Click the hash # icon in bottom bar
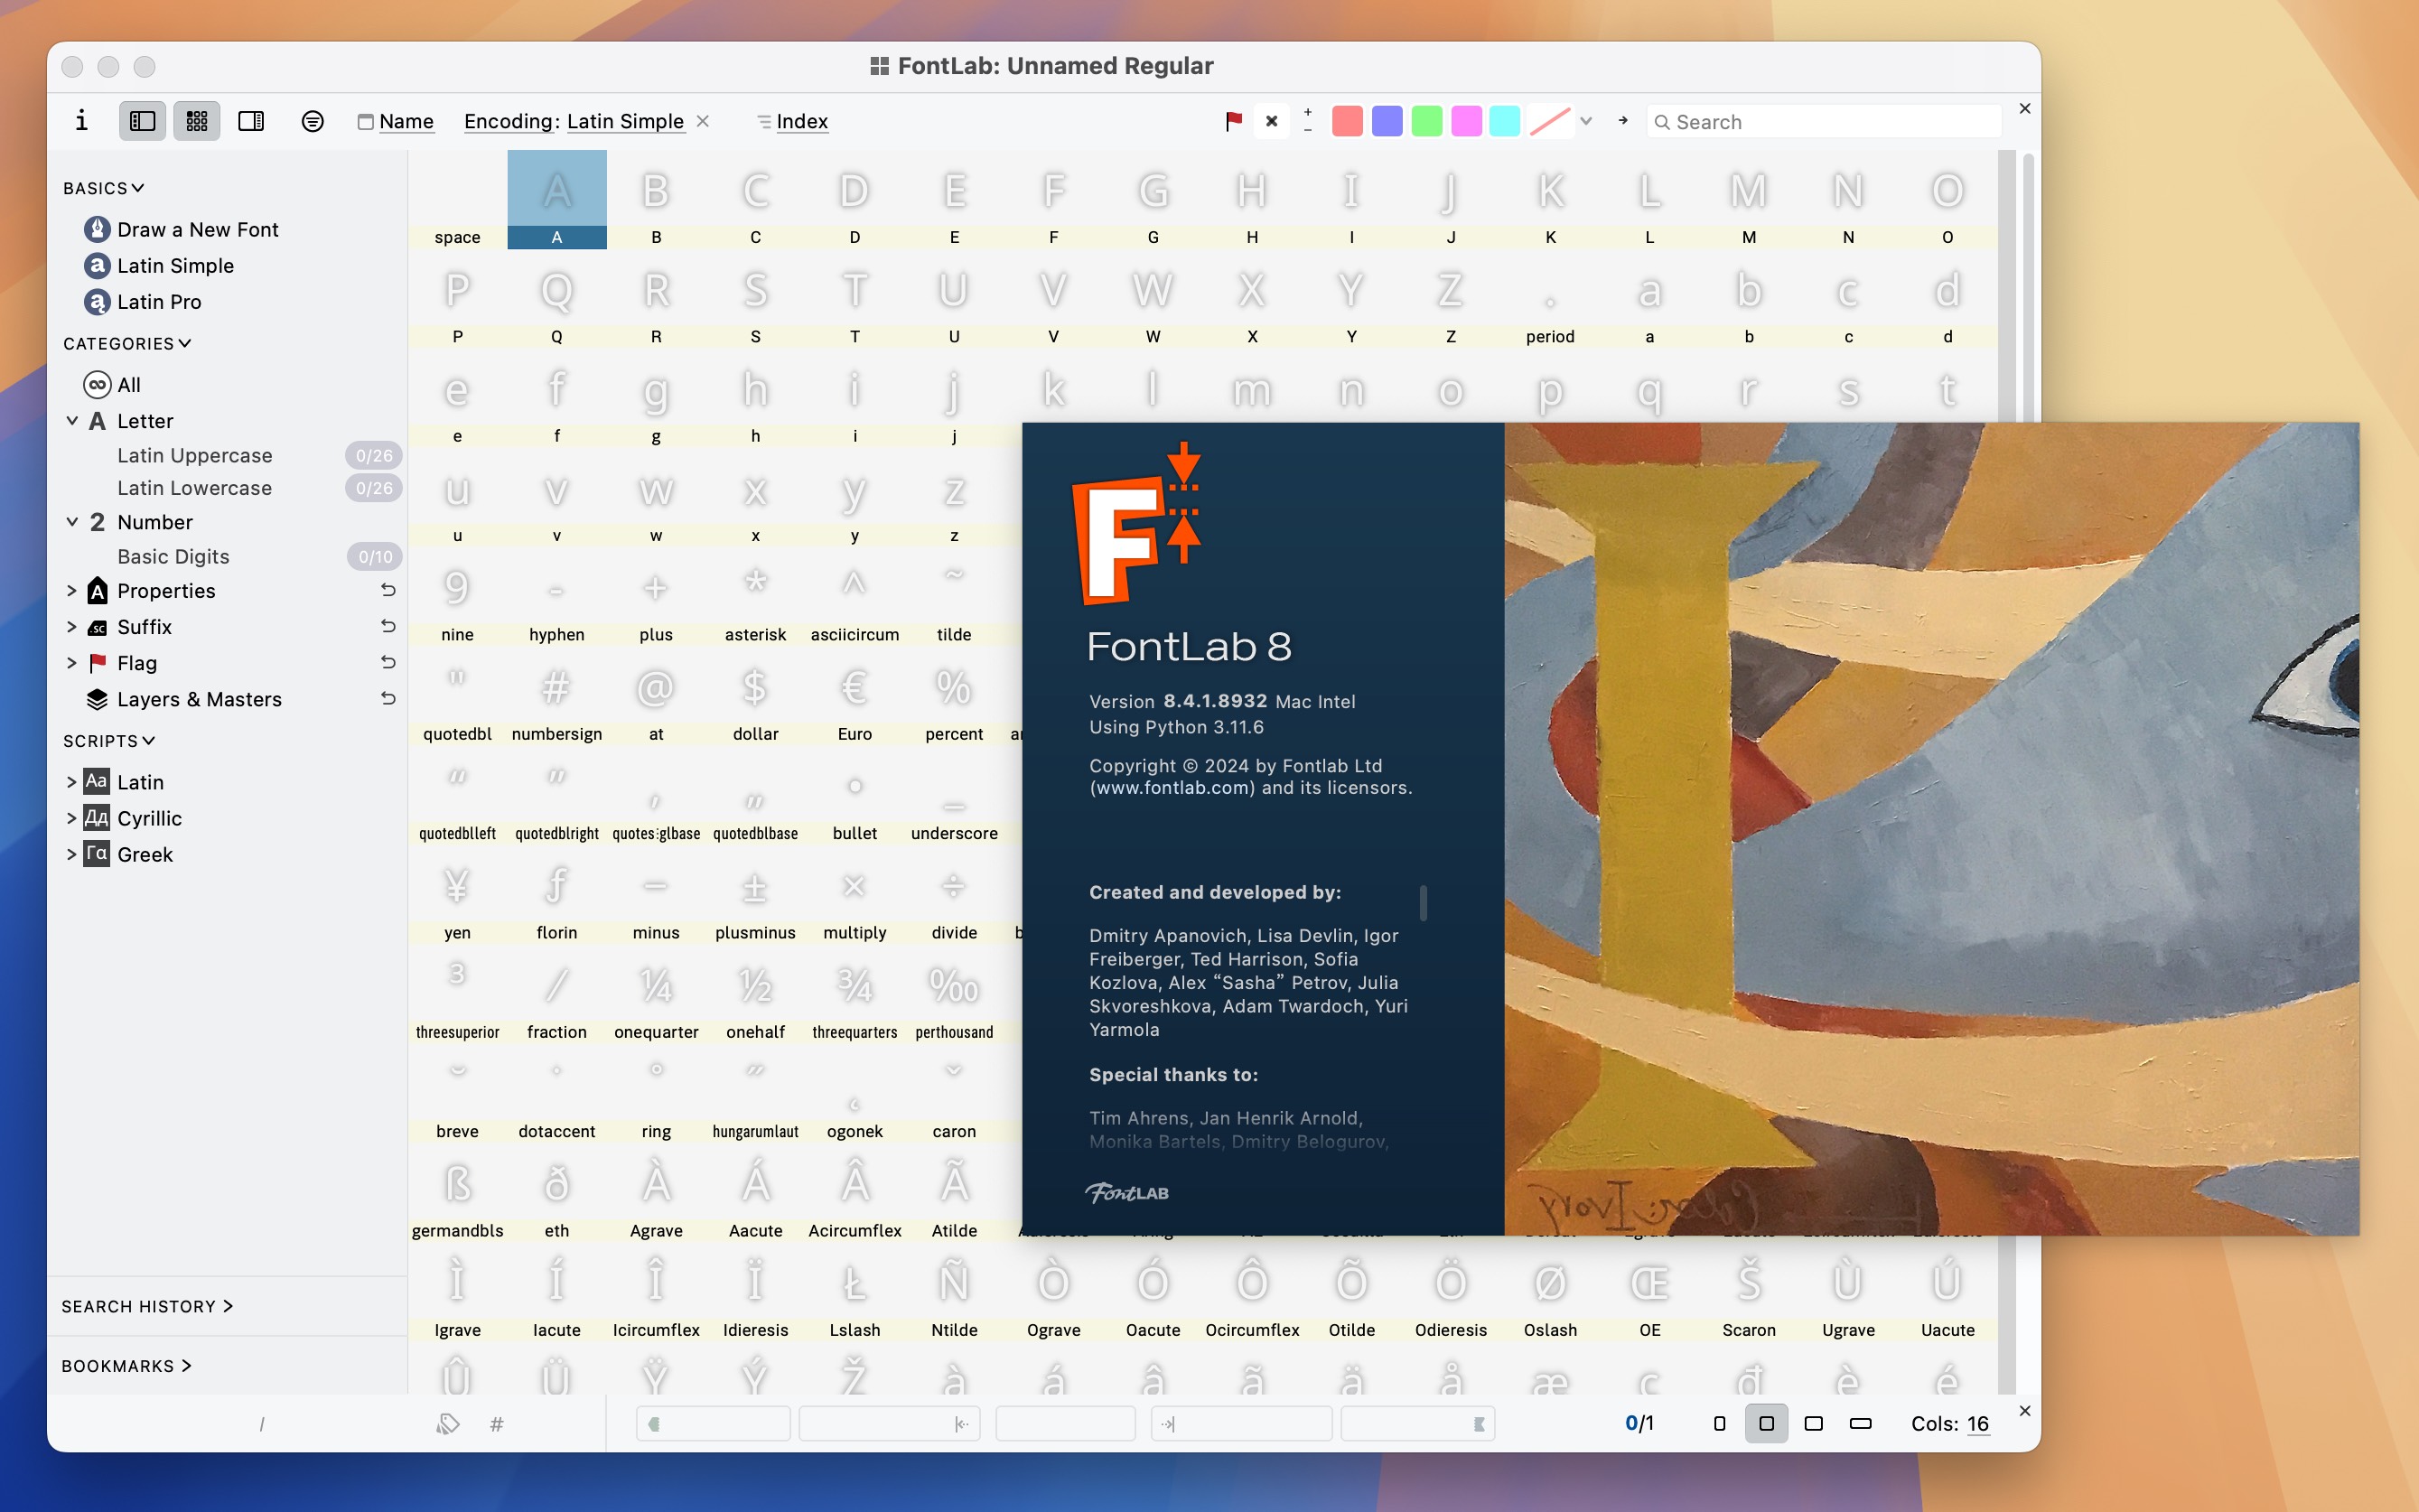Viewport: 2419px width, 1512px height. 496,1423
